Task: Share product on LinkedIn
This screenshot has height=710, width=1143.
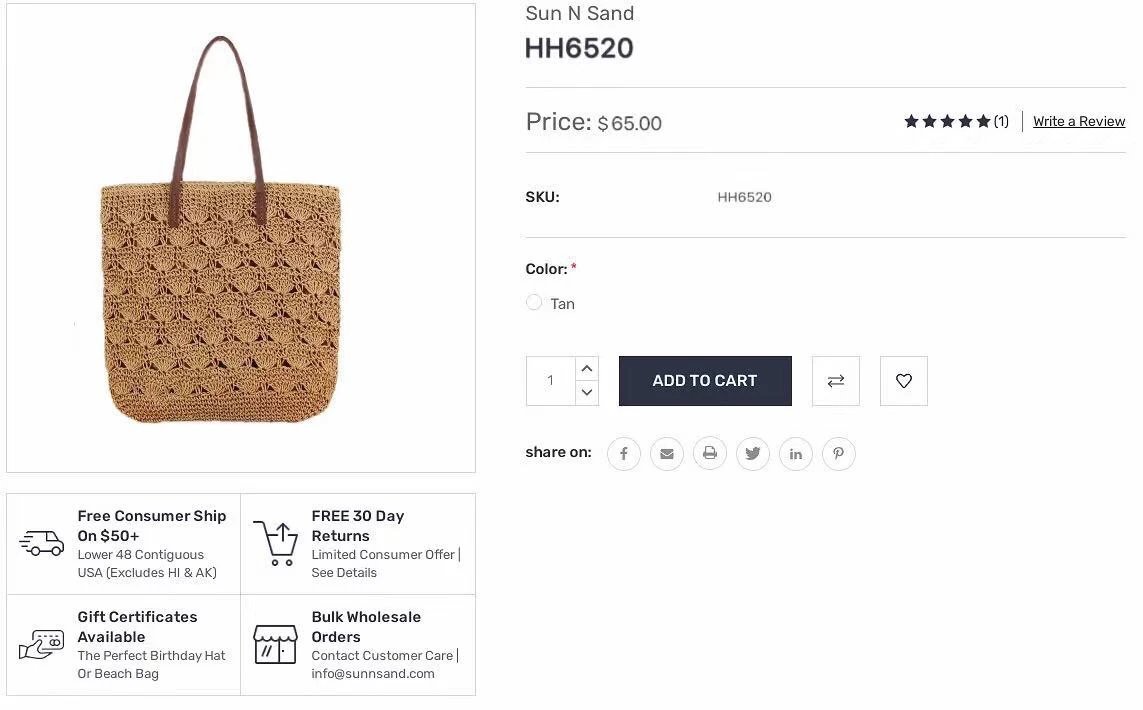Action: pyautogui.click(x=796, y=454)
